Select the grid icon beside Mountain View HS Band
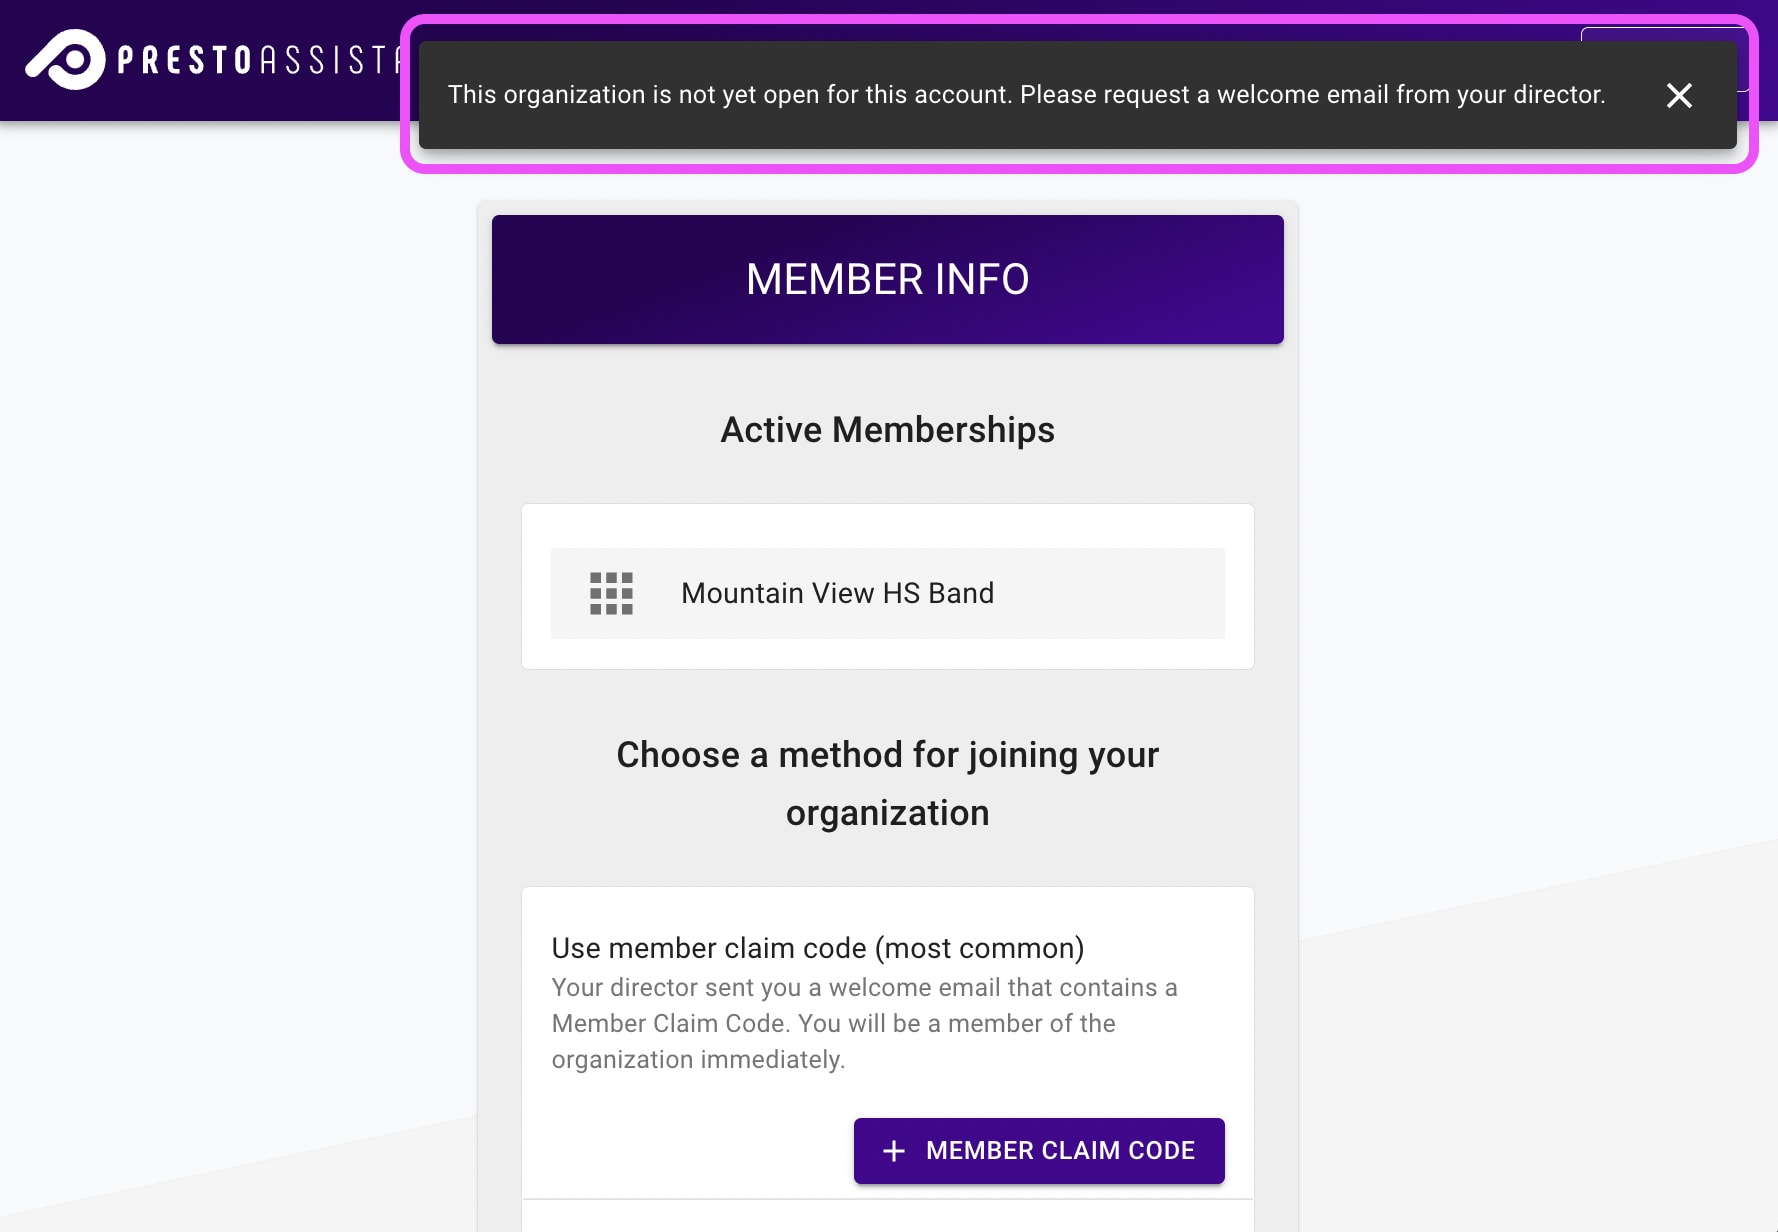1778x1232 pixels. [x=610, y=593]
